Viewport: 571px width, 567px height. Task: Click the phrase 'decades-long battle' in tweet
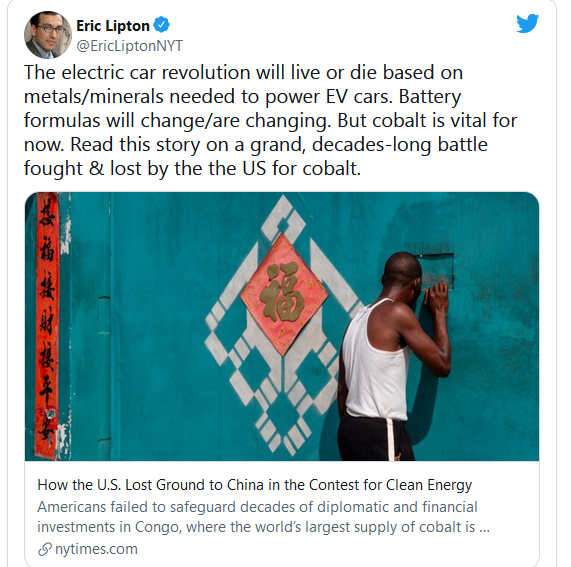399,145
